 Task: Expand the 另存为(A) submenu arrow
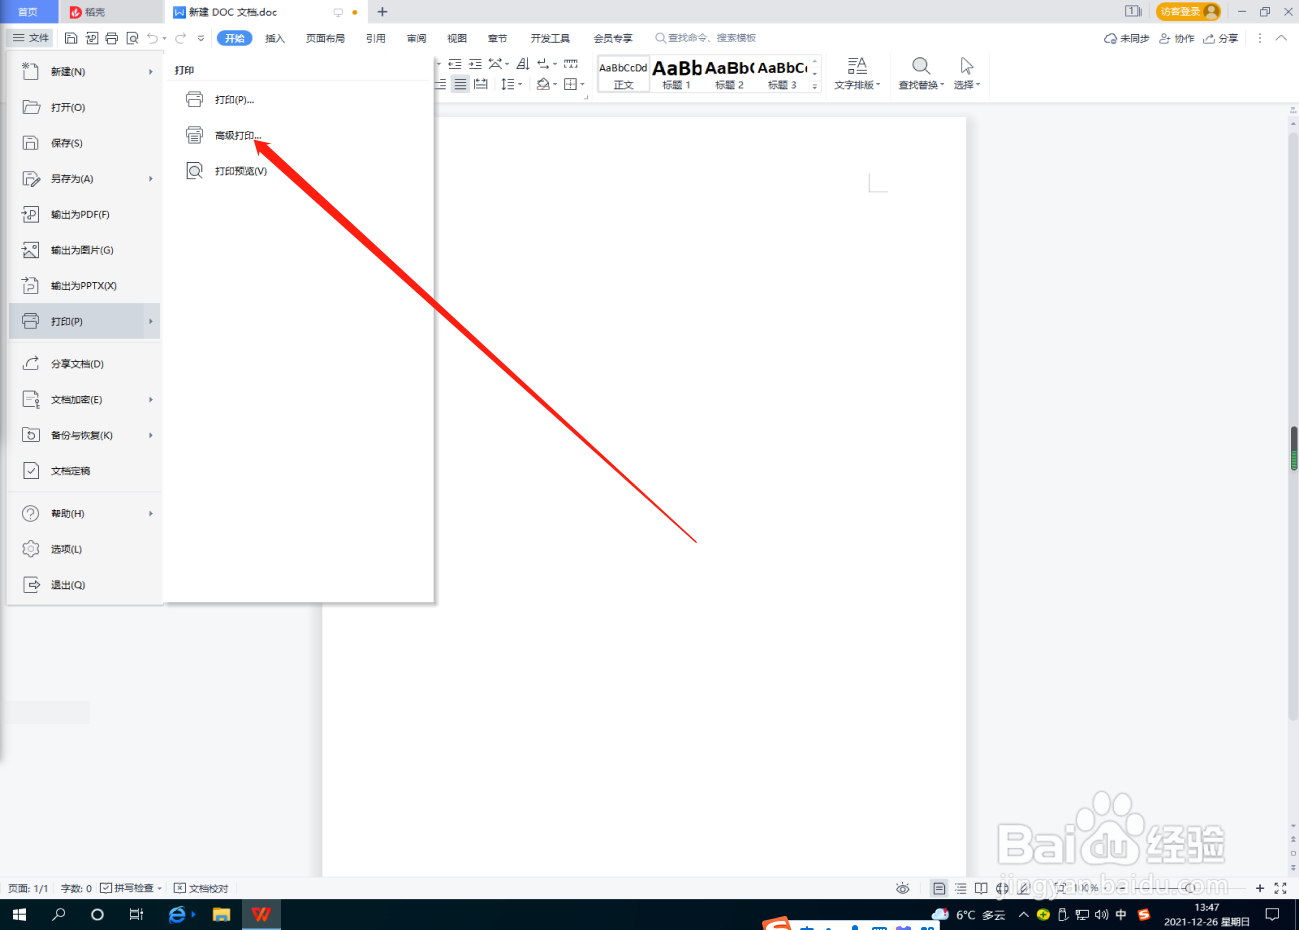(x=151, y=179)
